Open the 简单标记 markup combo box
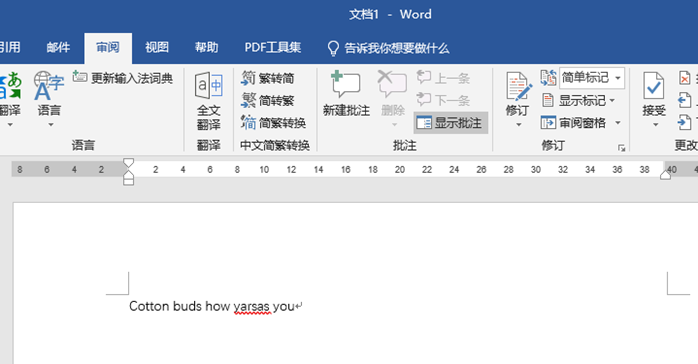 pos(592,78)
